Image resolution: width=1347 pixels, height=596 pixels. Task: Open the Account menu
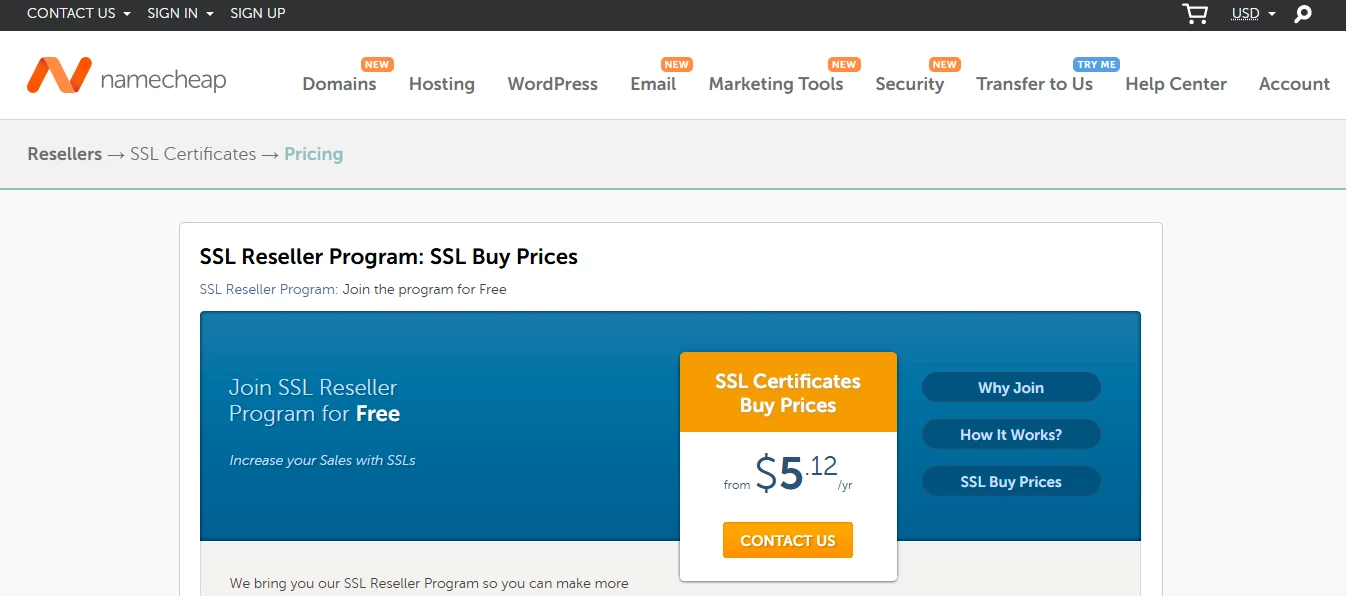pyautogui.click(x=1295, y=84)
